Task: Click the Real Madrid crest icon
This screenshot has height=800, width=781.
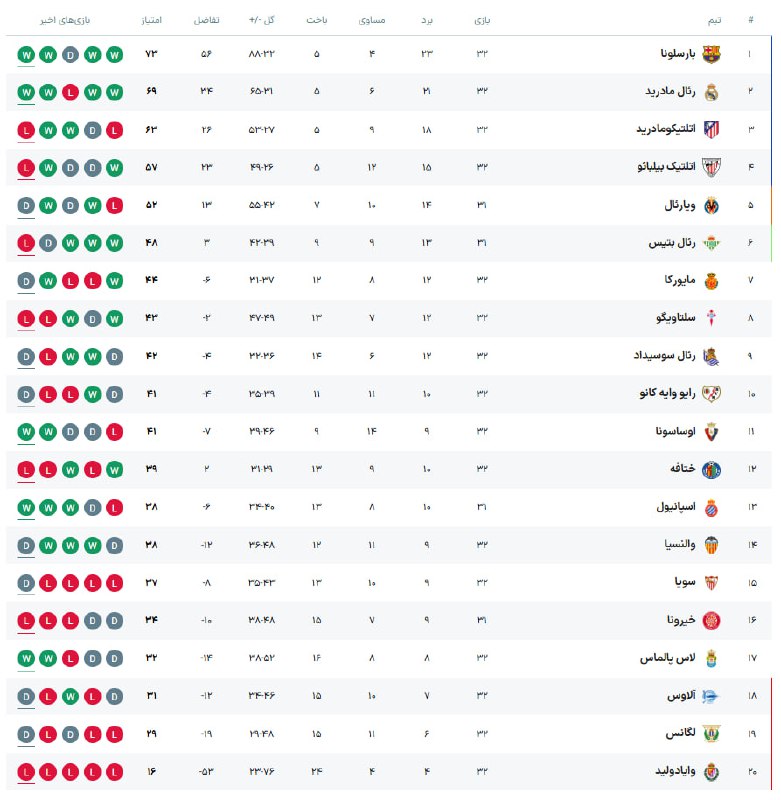Action: pos(711,92)
